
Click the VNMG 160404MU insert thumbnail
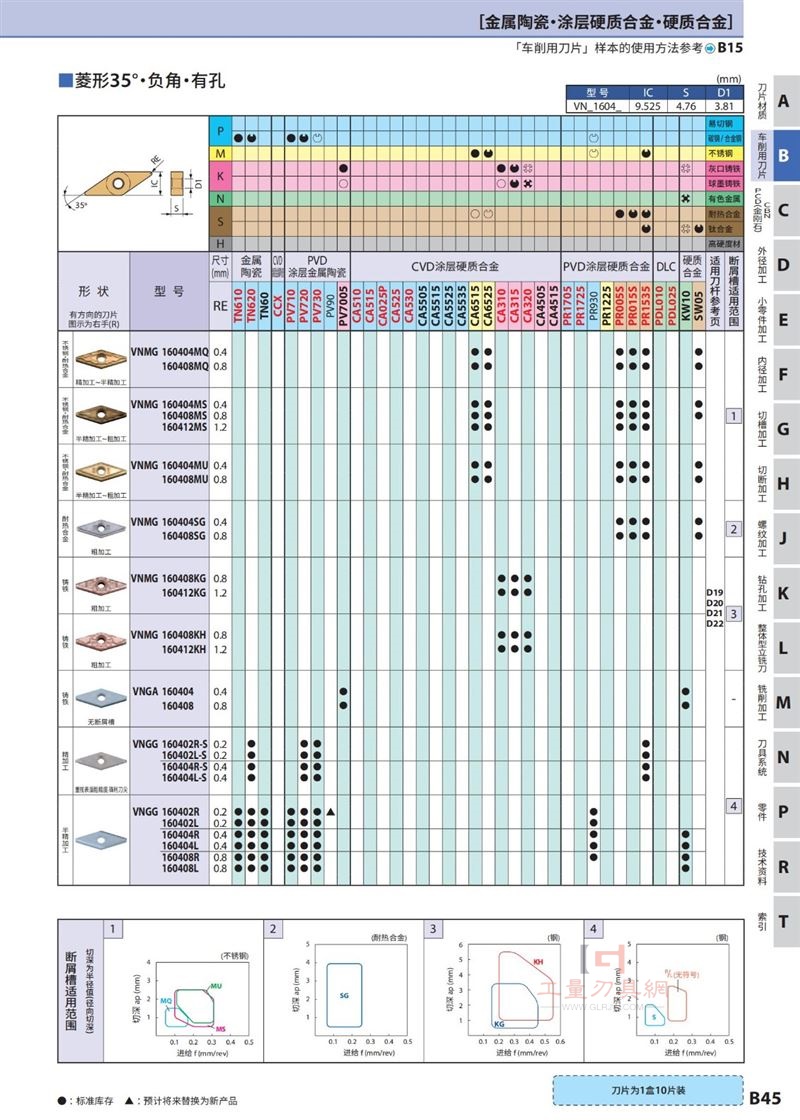click(101, 471)
